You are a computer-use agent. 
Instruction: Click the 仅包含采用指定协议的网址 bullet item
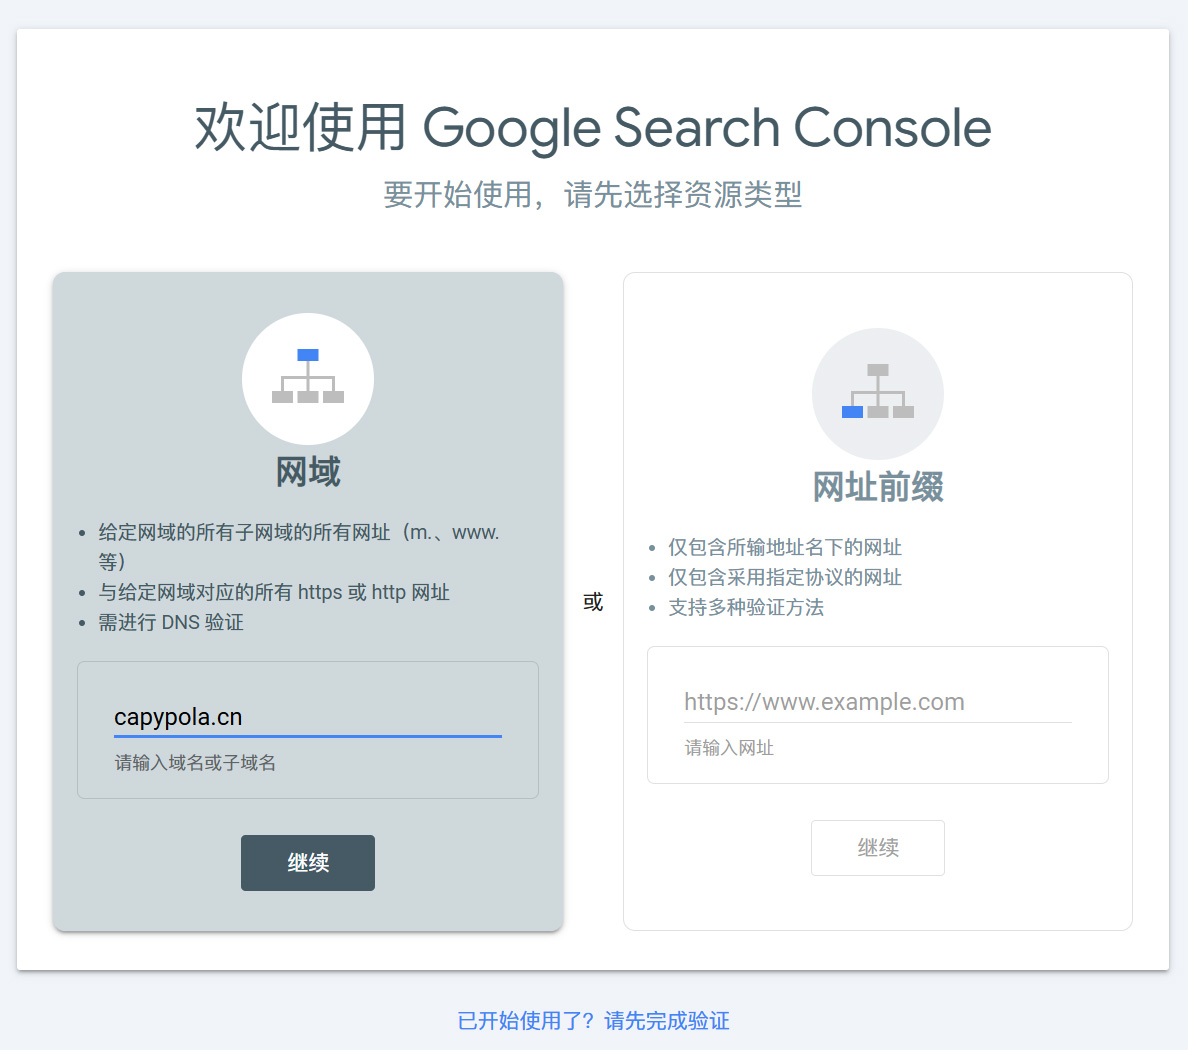point(785,577)
